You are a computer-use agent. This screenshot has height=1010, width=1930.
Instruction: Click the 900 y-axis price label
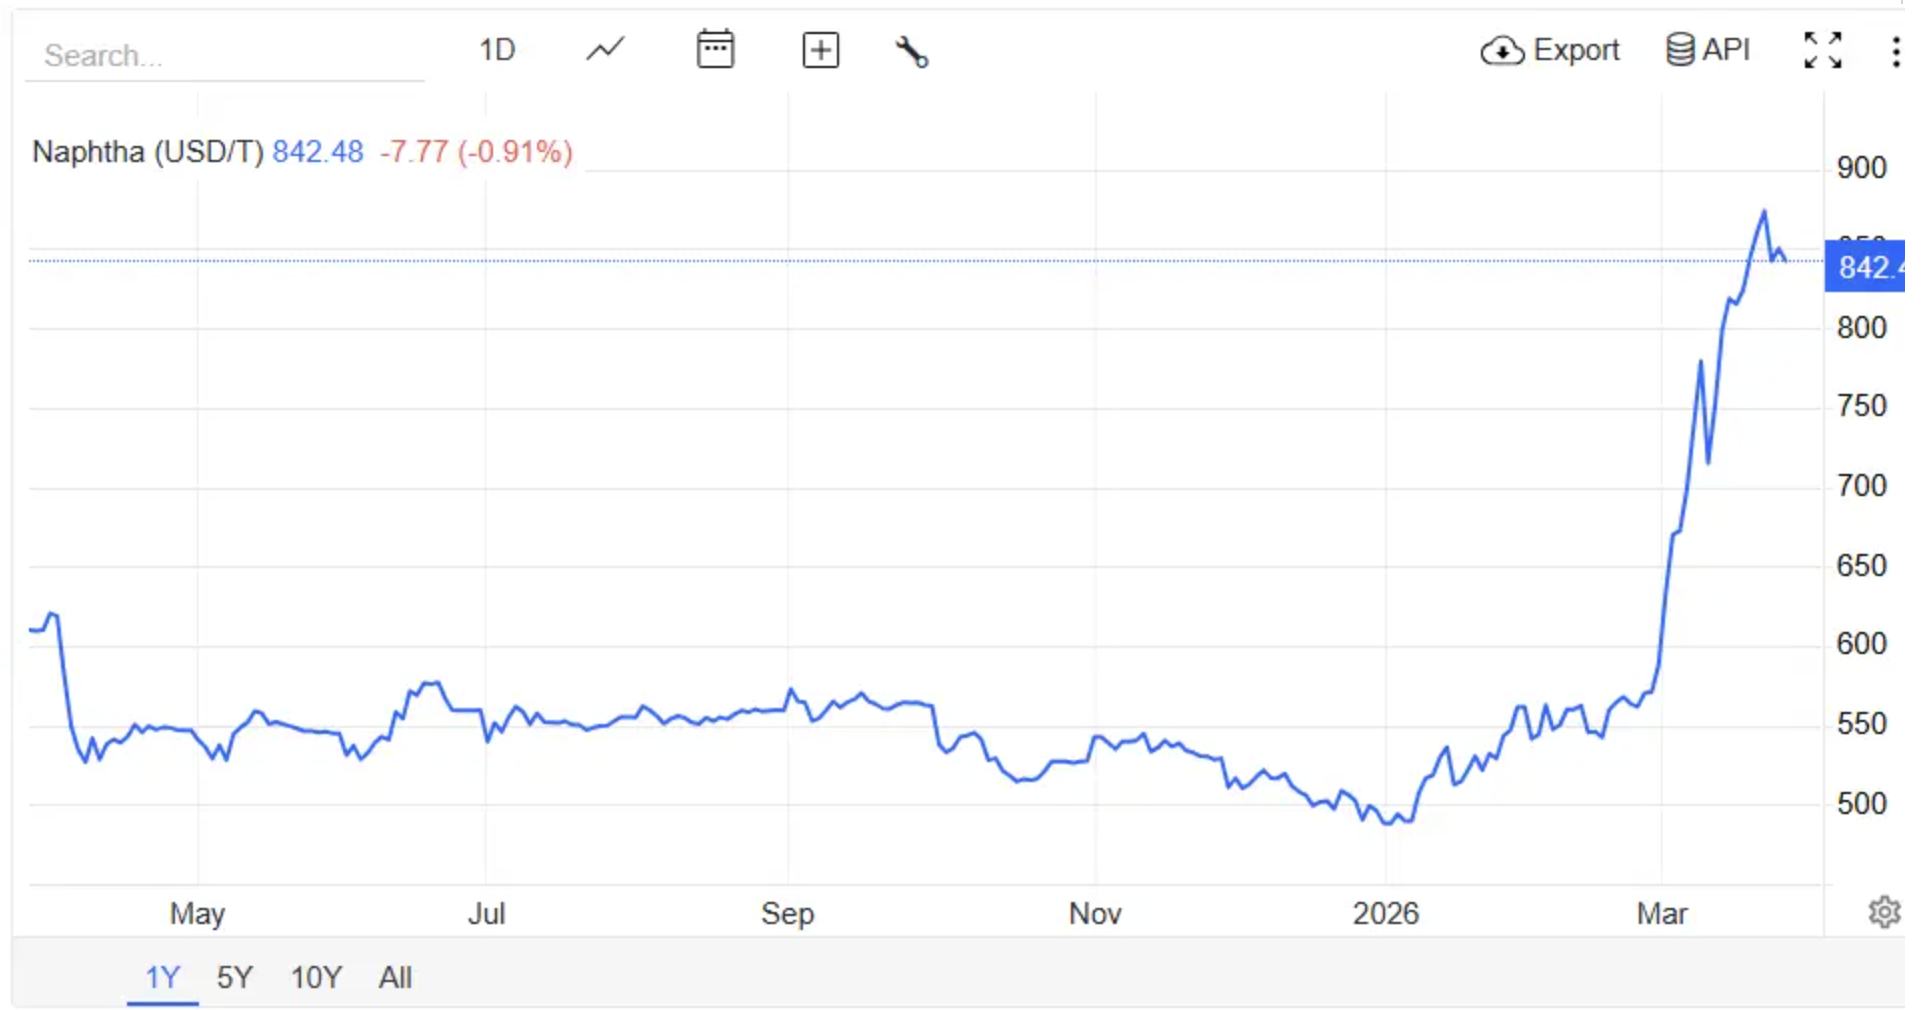1861,168
